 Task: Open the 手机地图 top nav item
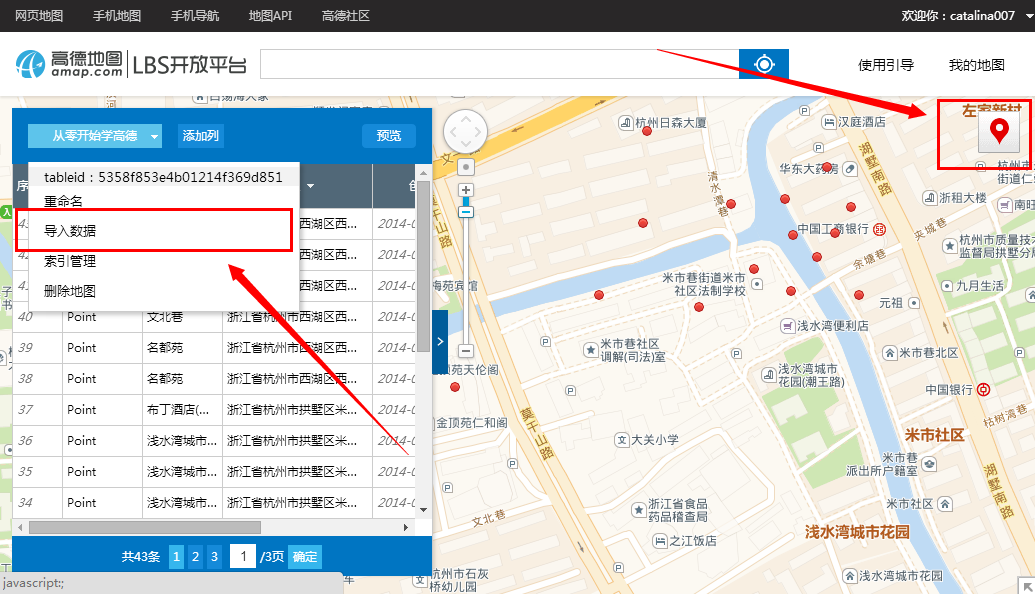[117, 16]
